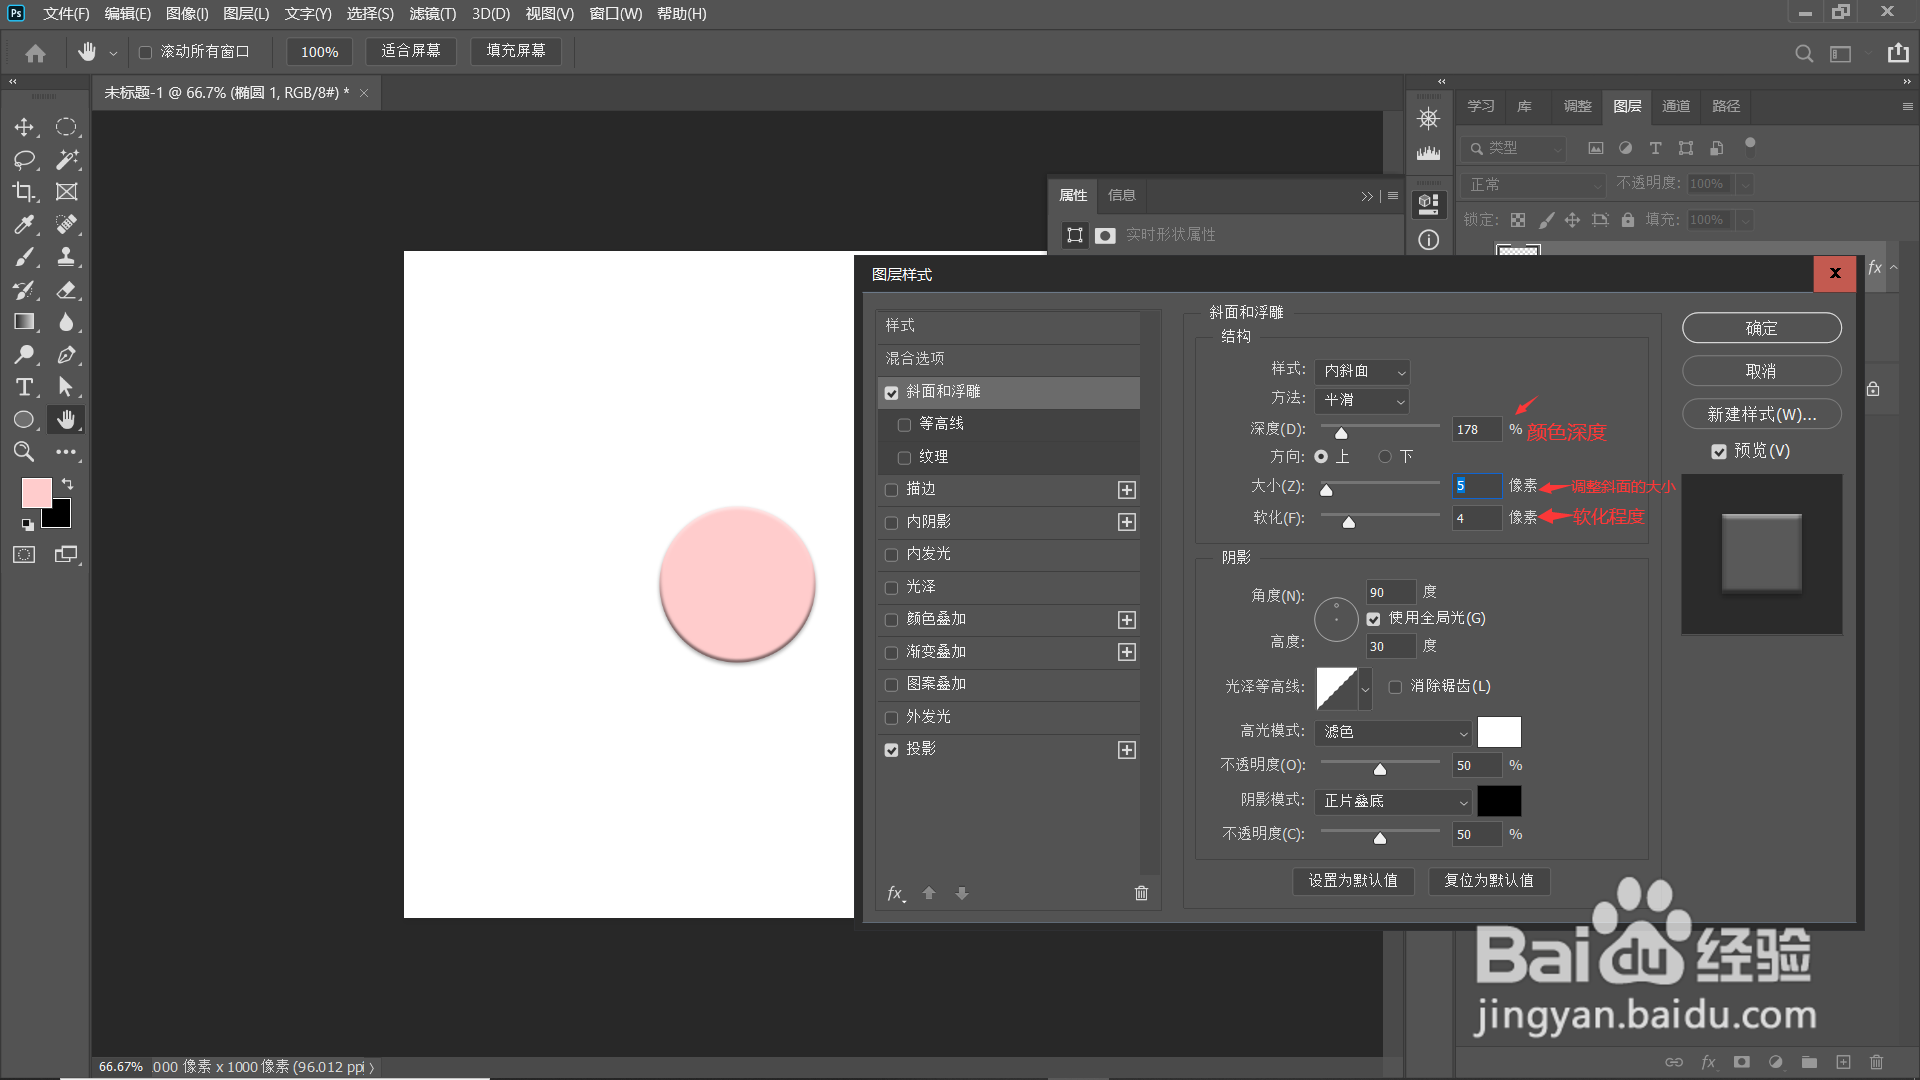Viewport: 1920px width, 1080px height.
Task: Open the 阴影模式 dropdown showing 正片叠底
Action: (x=1394, y=802)
